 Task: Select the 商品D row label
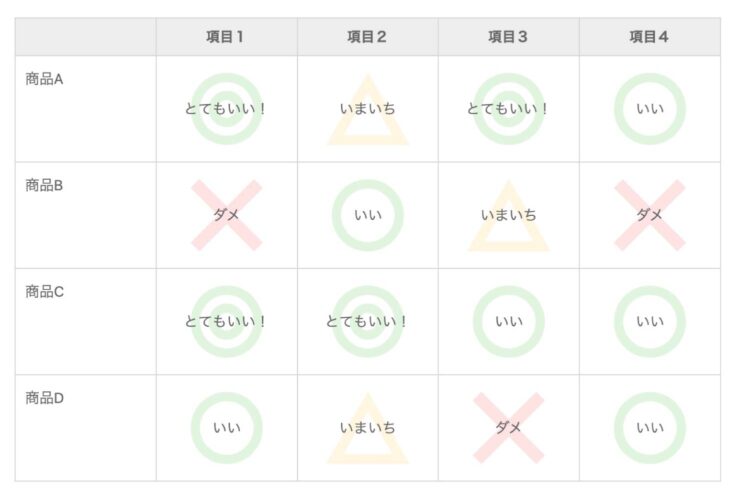pos(44,398)
